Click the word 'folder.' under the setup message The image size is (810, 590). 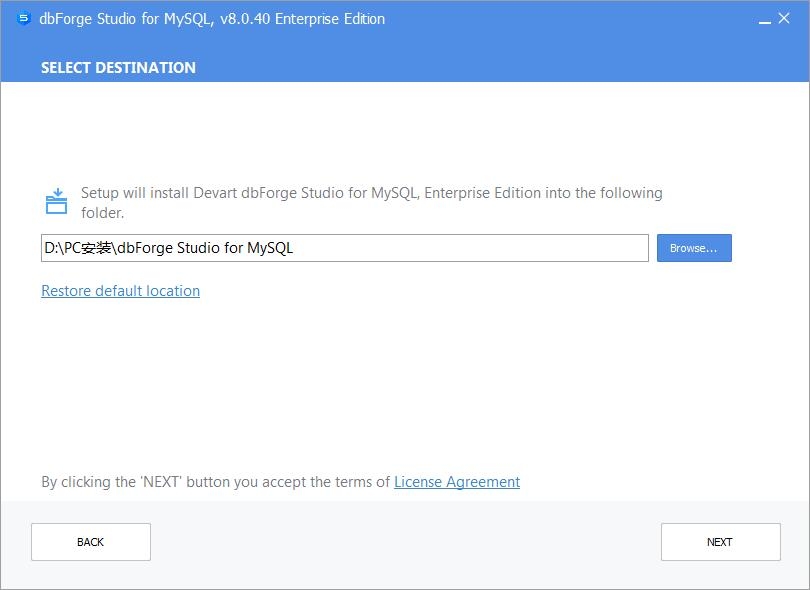pyautogui.click(x=102, y=213)
